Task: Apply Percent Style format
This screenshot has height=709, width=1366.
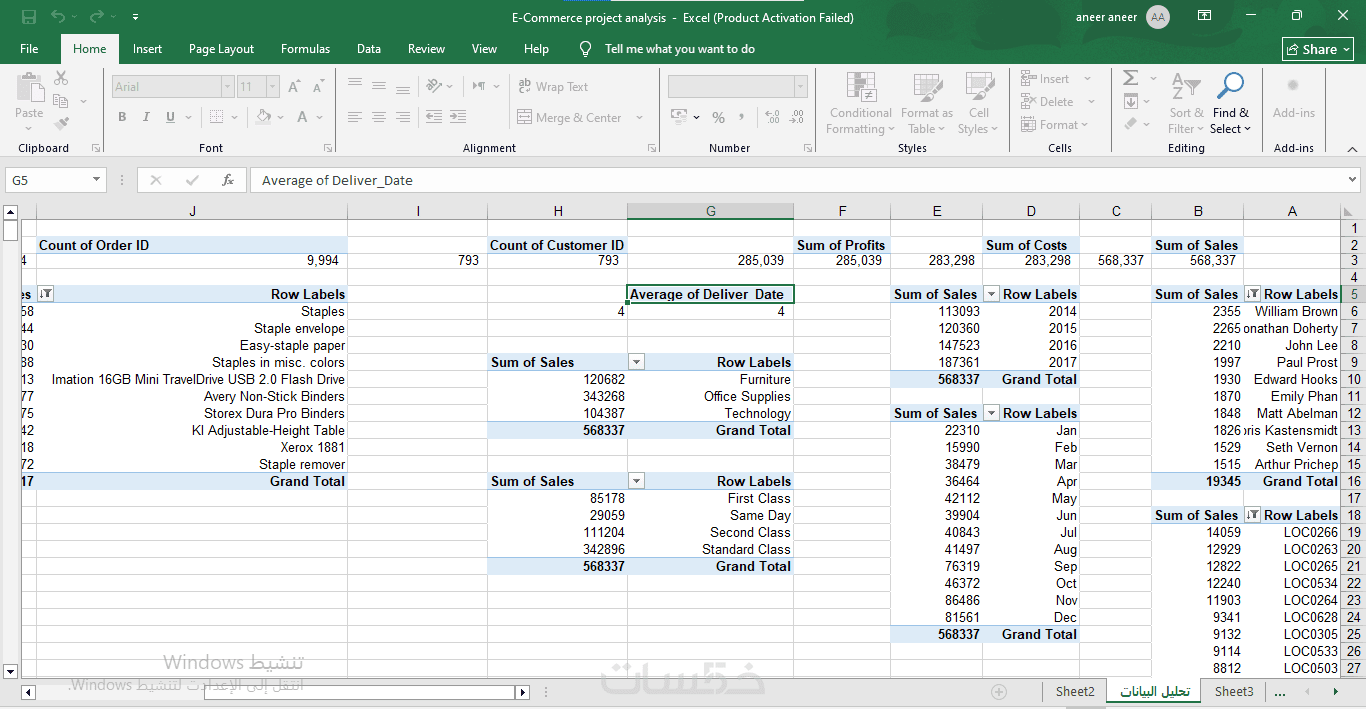Action: pos(718,117)
